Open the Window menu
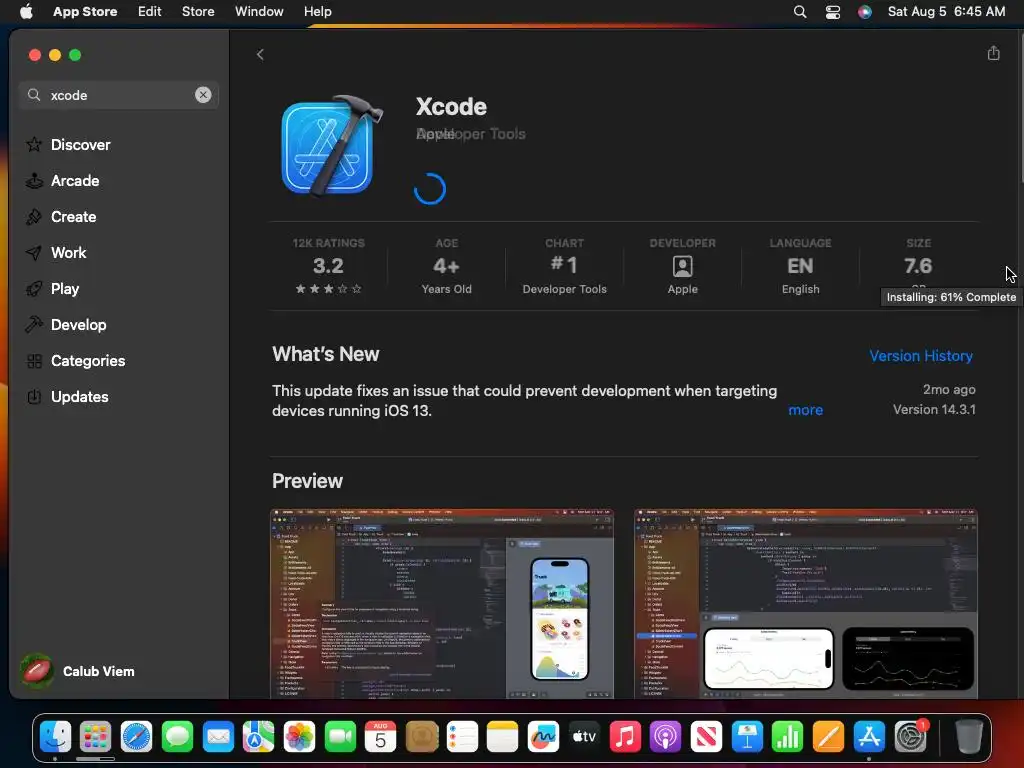The image size is (1024, 768). point(259,11)
